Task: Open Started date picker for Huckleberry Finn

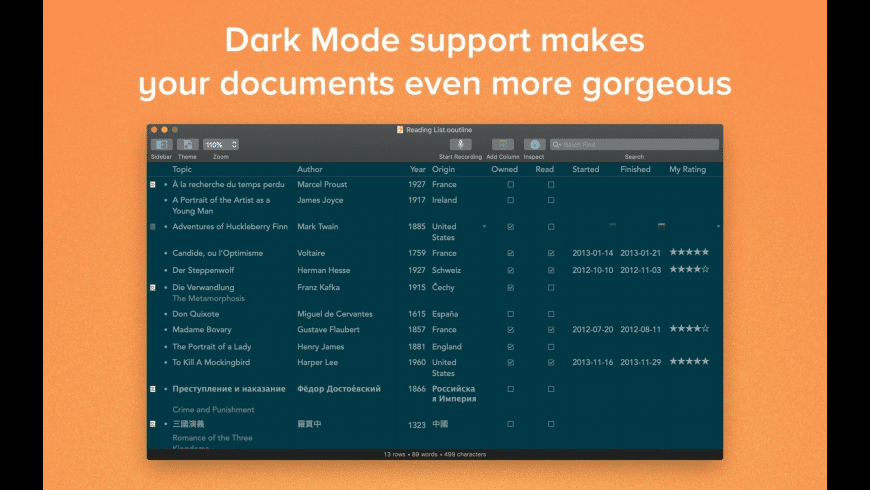Action: coord(612,226)
